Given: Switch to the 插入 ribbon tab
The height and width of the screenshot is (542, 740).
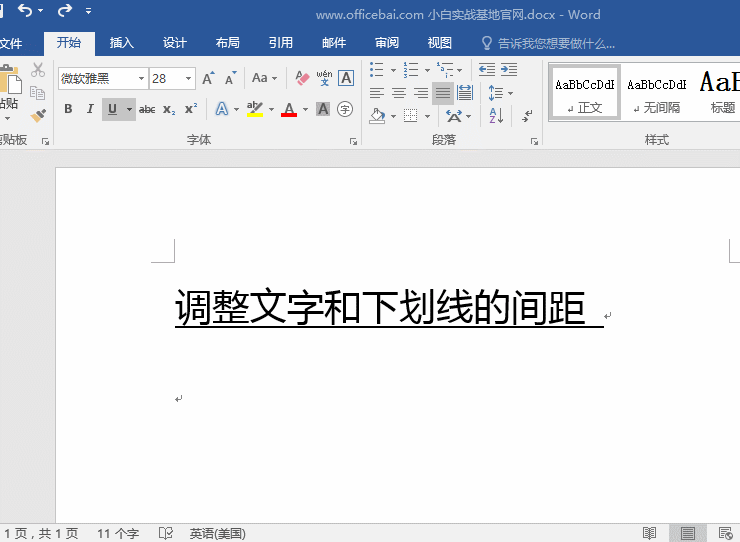Looking at the screenshot, I should (x=122, y=43).
